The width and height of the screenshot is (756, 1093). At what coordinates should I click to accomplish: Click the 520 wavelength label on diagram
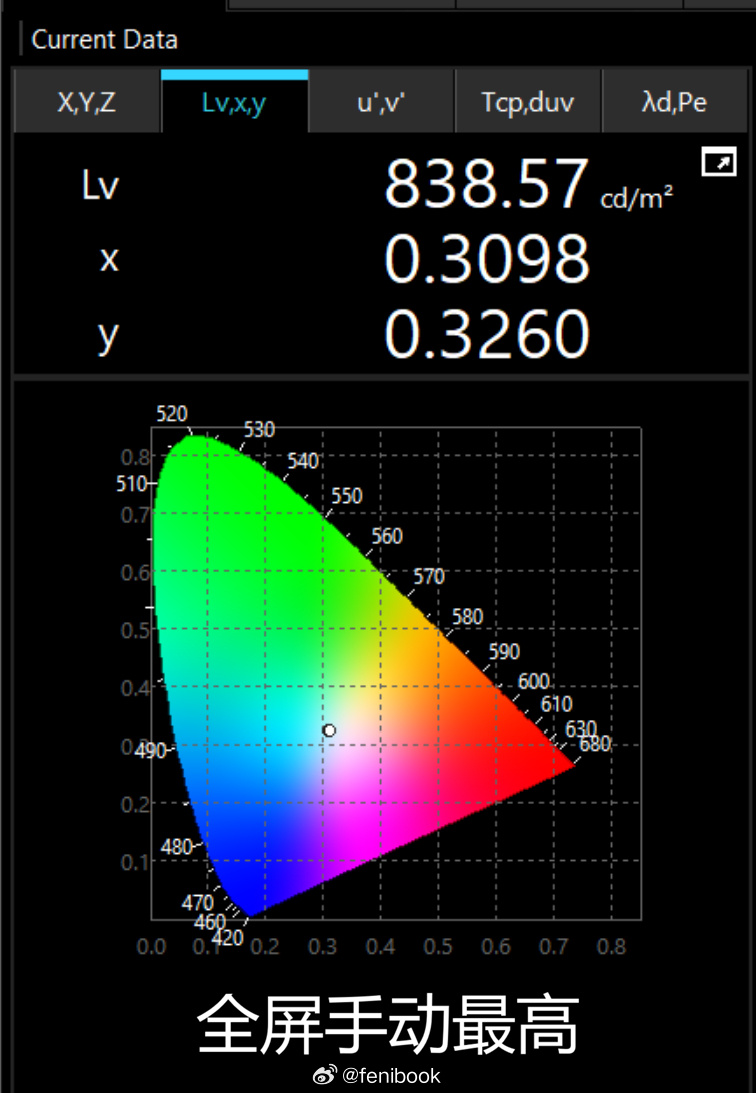coord(171,414)
